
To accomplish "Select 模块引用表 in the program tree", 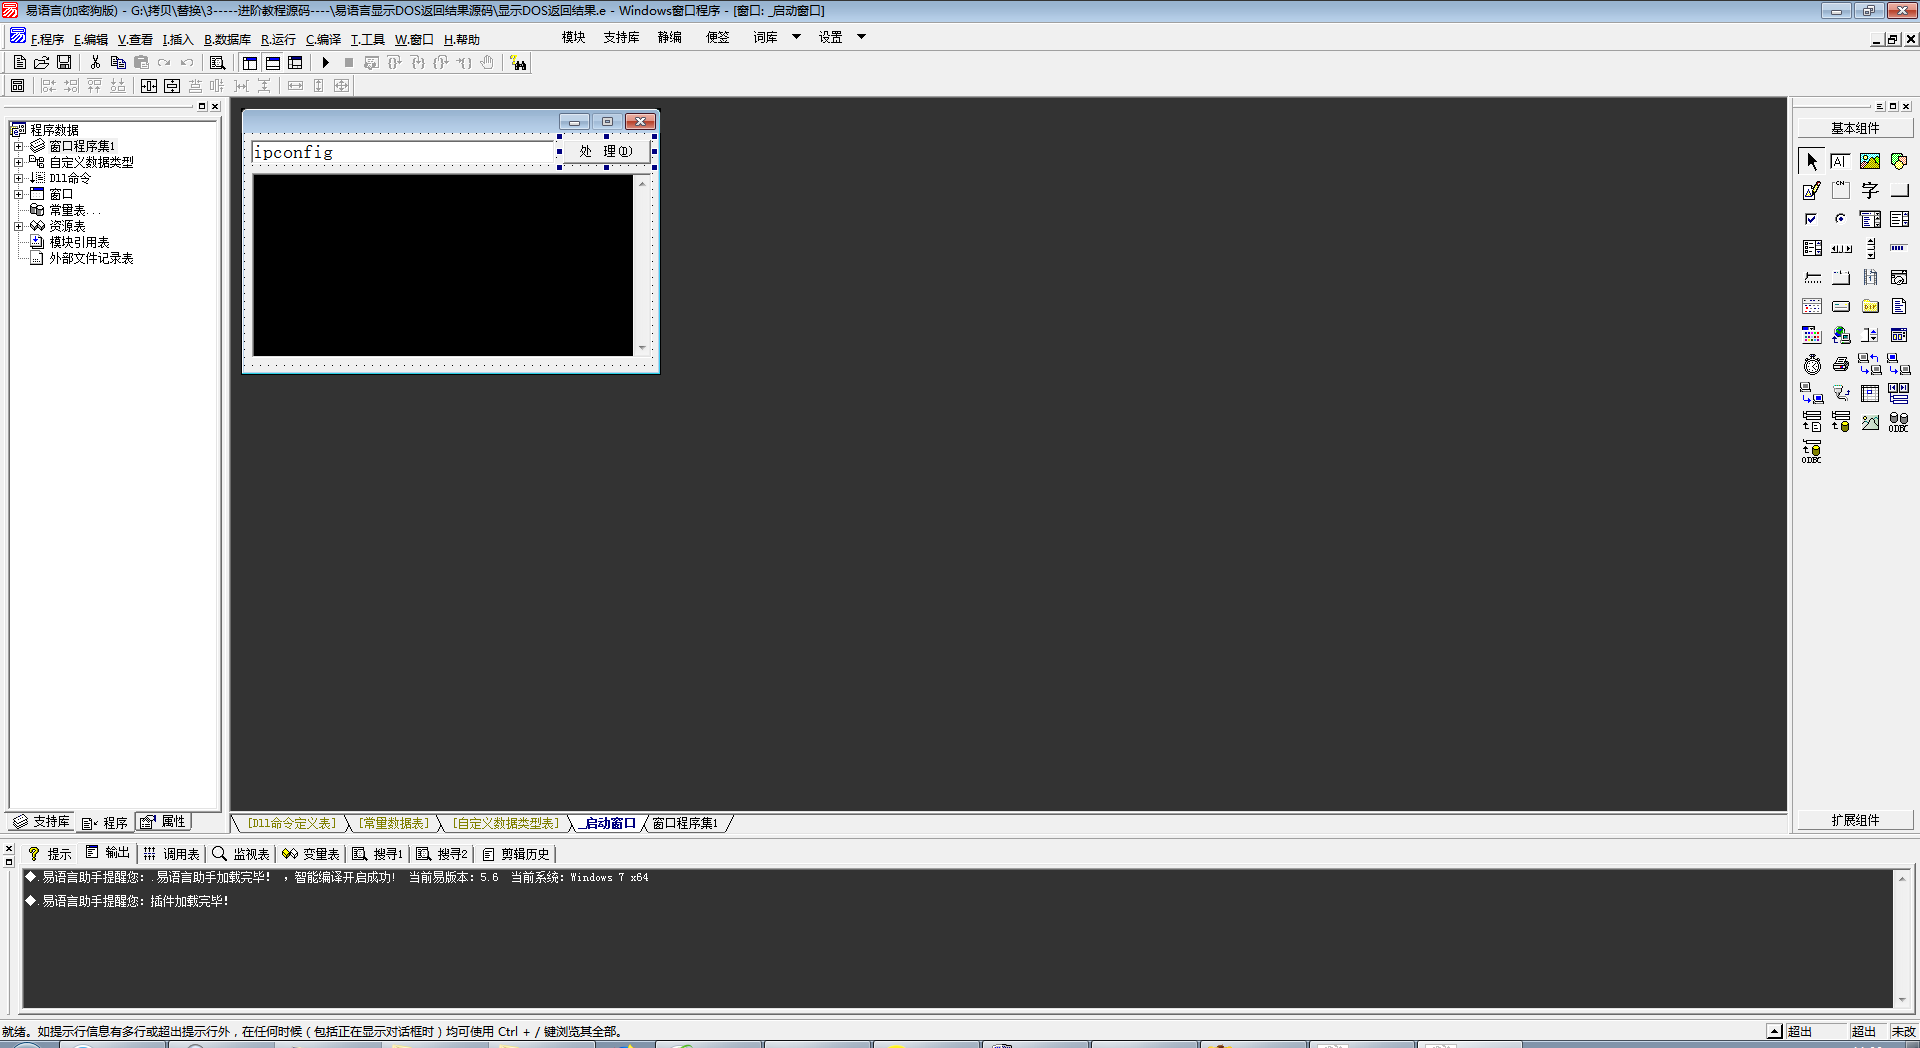I will 79,242.
